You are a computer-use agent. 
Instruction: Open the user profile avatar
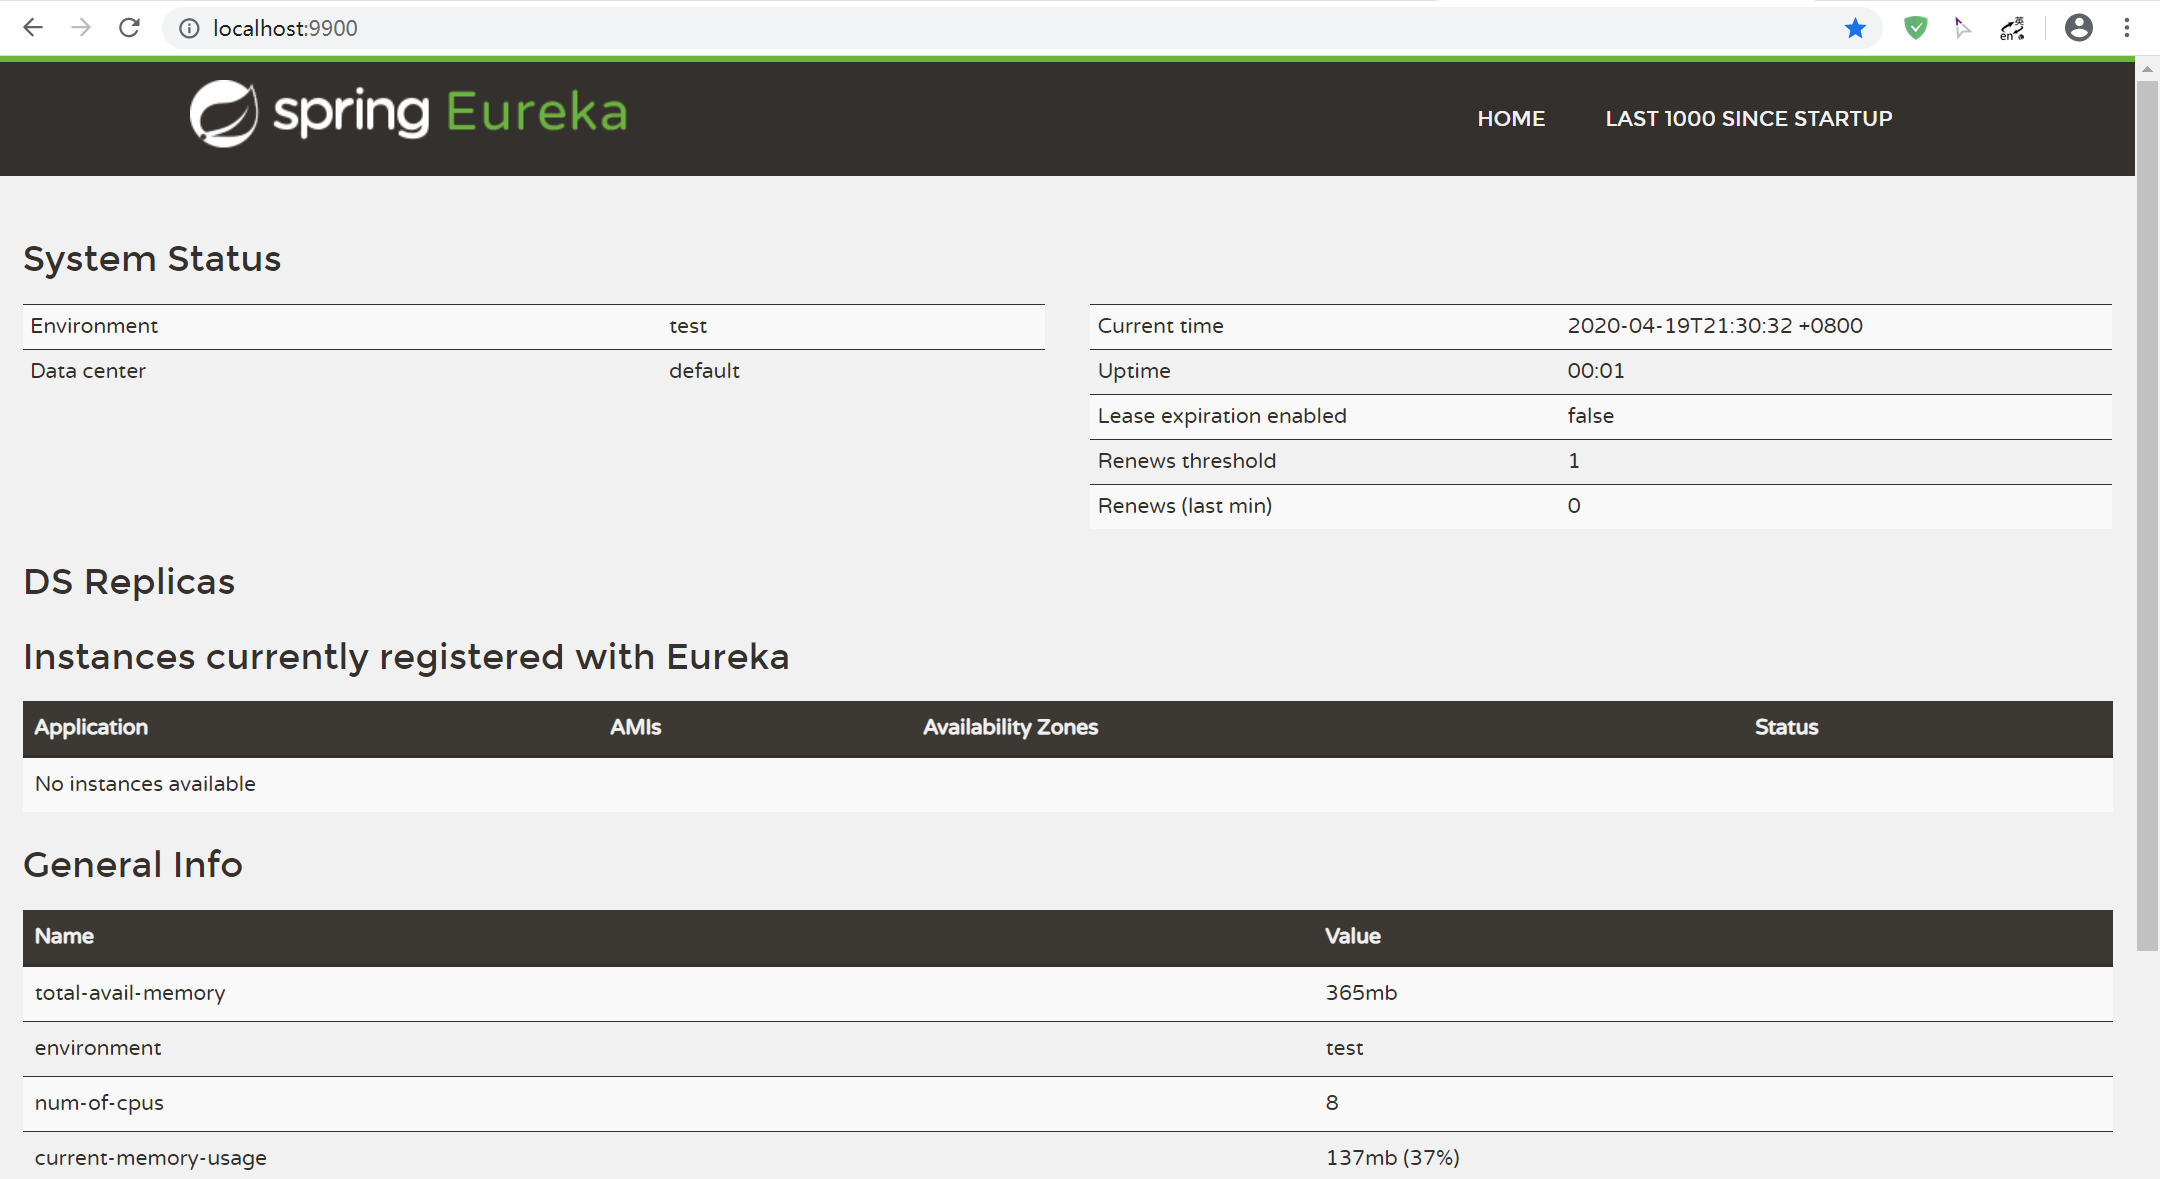coord(2079,28)
